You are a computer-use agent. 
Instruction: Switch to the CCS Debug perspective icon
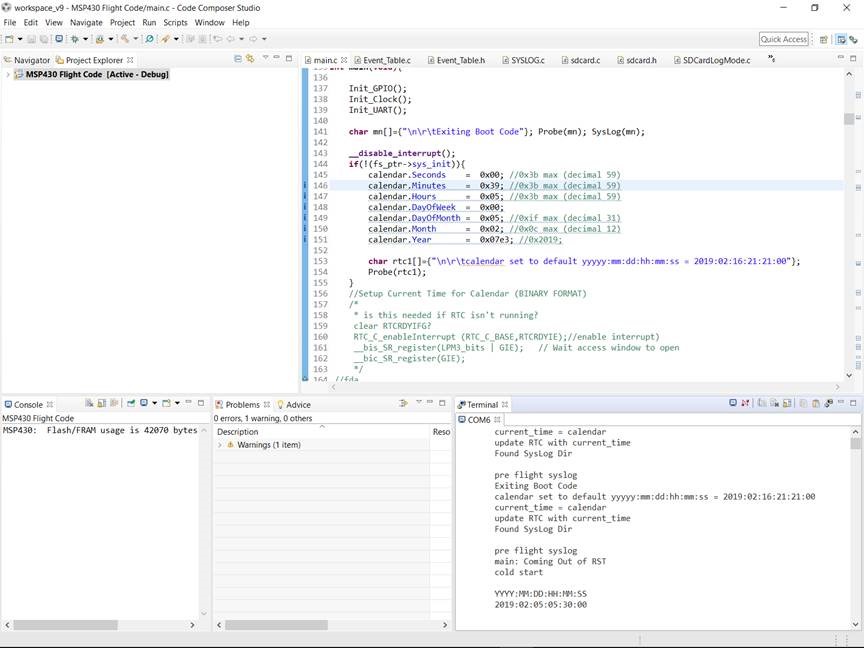pyautogui.click(x=851, y=39)
